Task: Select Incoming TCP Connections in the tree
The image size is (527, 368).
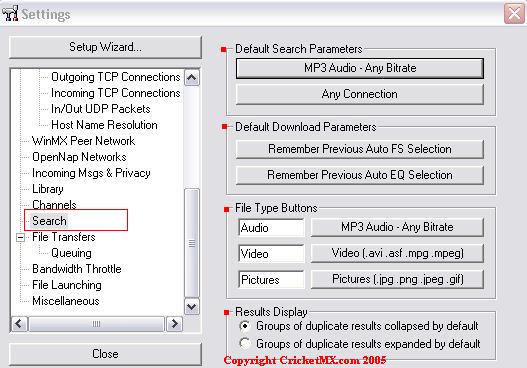Action: point(116,93)
